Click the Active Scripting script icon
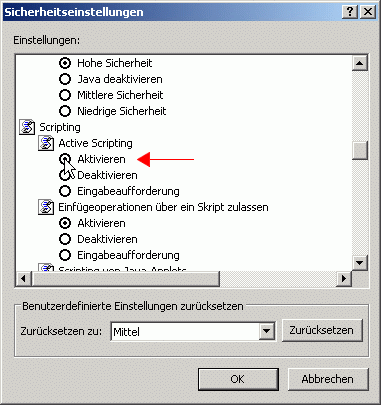The height and width of the screenshot is (405, 381). click(46, 143)
